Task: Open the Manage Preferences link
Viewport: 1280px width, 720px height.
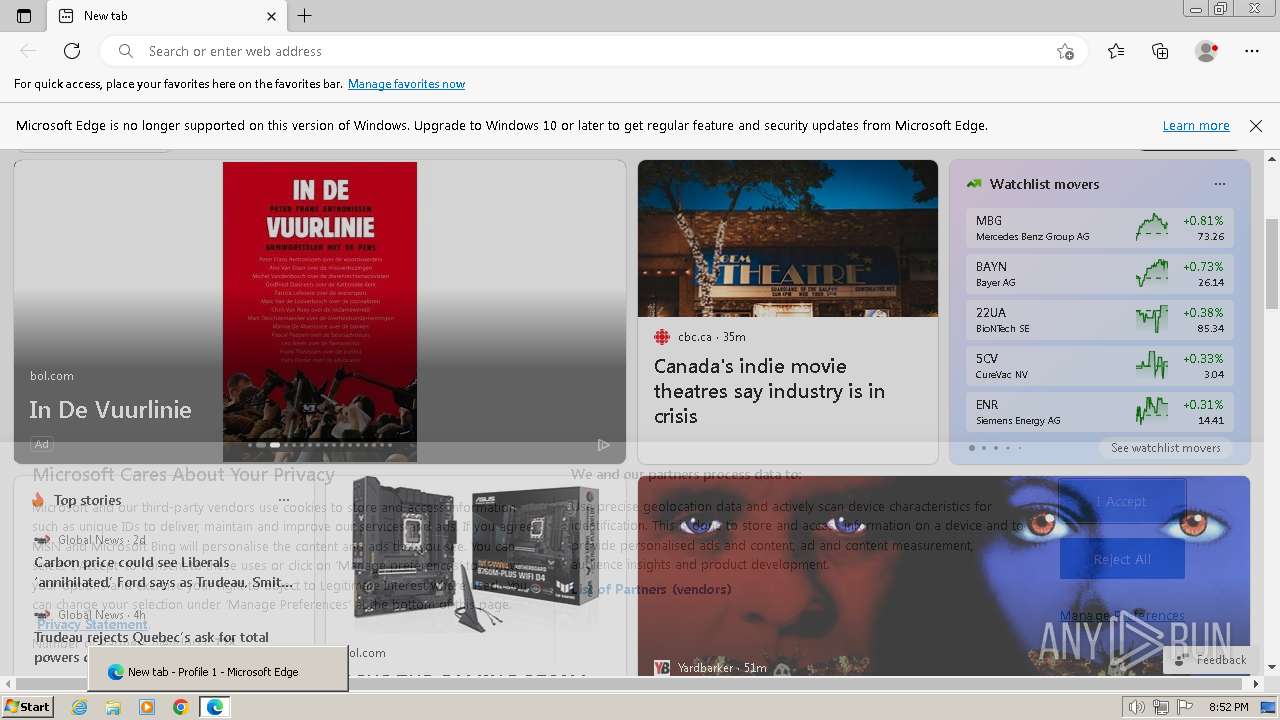Action: tap(1122, 616)
